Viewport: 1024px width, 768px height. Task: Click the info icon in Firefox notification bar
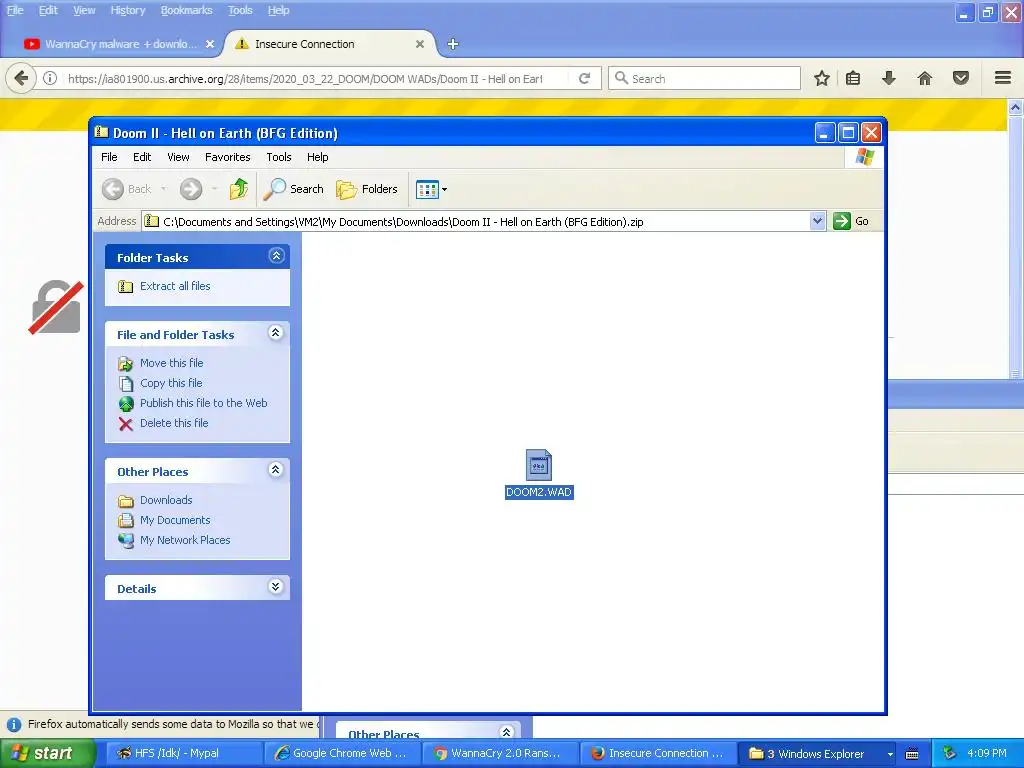tap(14, 725)
